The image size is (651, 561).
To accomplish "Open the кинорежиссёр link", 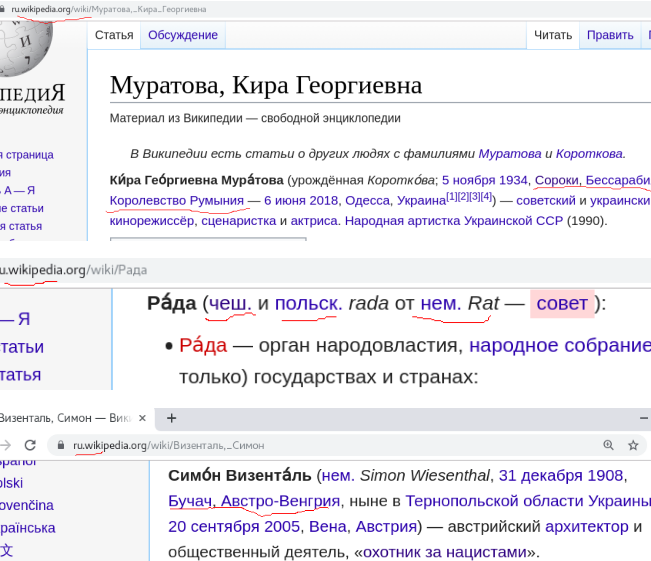I will click(x=152, y=220).
